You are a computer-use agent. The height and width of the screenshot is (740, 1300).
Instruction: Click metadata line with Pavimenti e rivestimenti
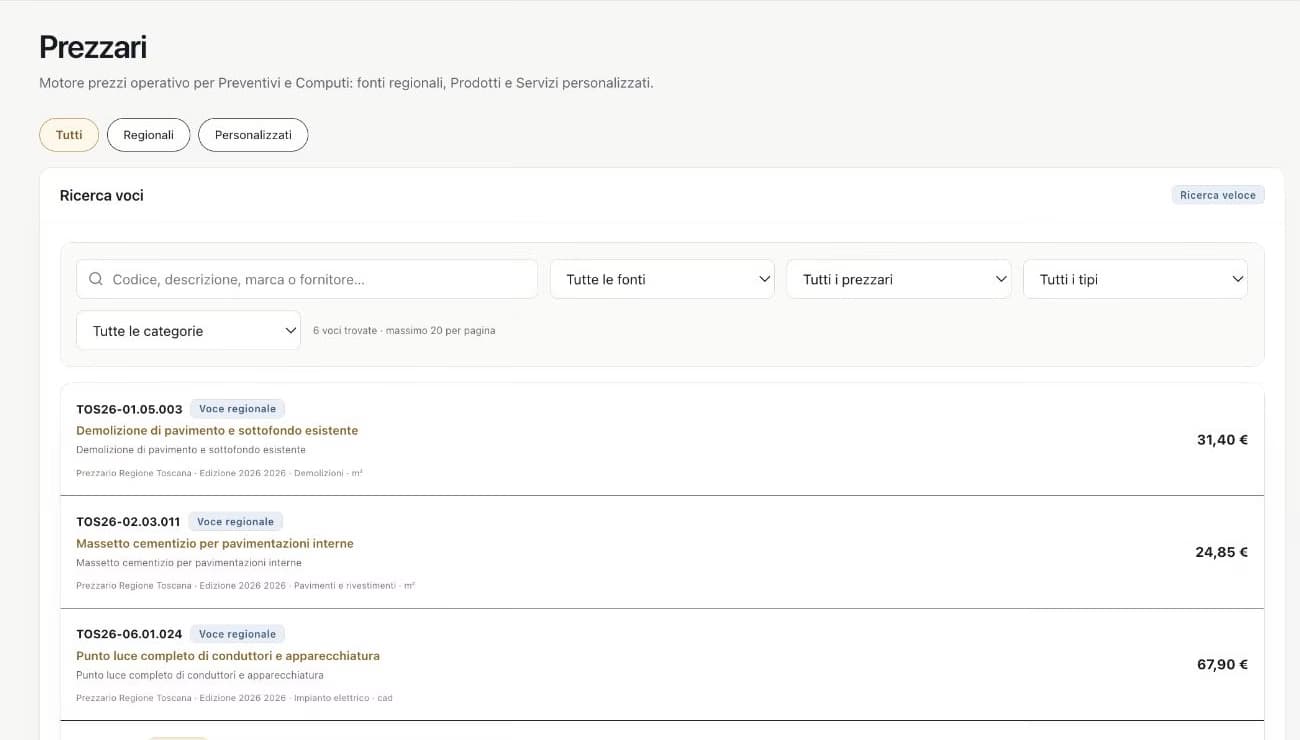(x=245, y=586)
